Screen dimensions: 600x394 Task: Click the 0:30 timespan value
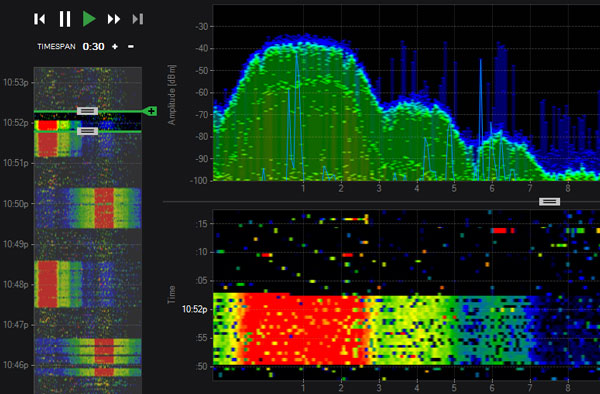(93, 47)
